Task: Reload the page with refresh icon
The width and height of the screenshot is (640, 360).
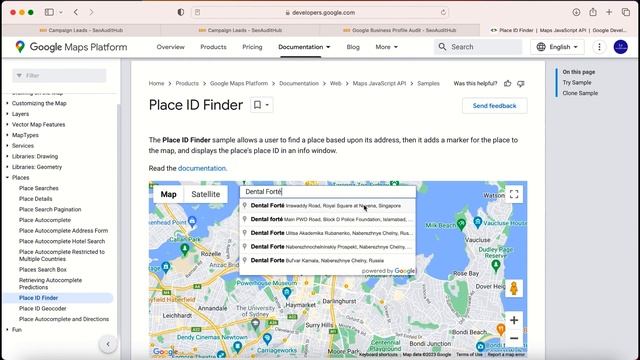Action: (443, 12)
